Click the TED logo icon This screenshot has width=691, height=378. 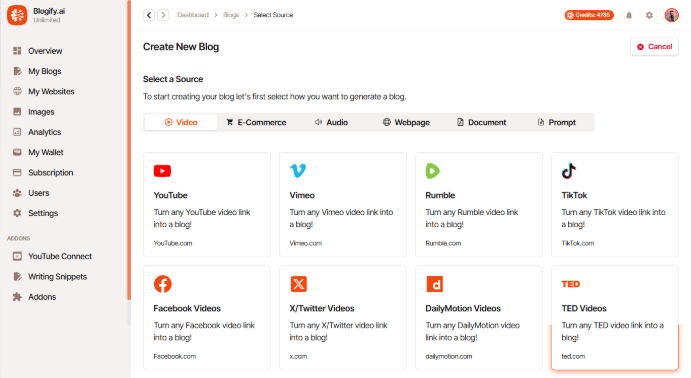571,284
